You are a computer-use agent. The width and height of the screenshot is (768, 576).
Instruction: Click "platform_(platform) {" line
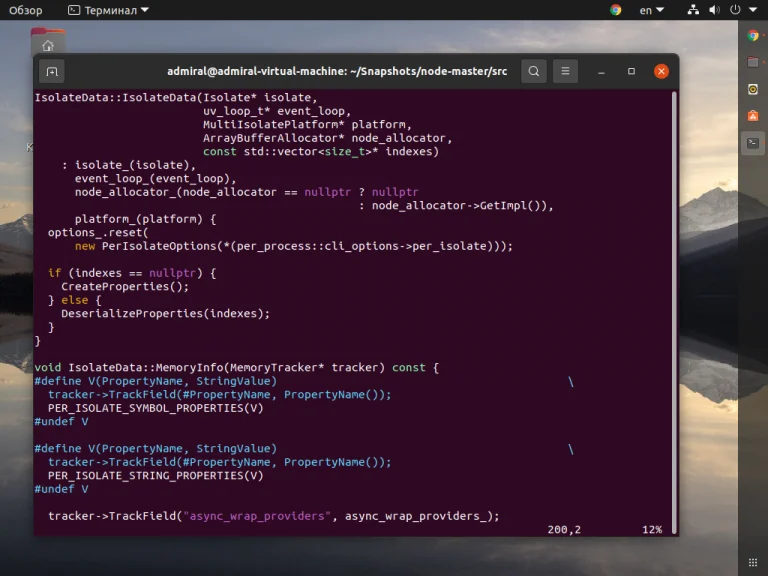[x=145, y=219]
